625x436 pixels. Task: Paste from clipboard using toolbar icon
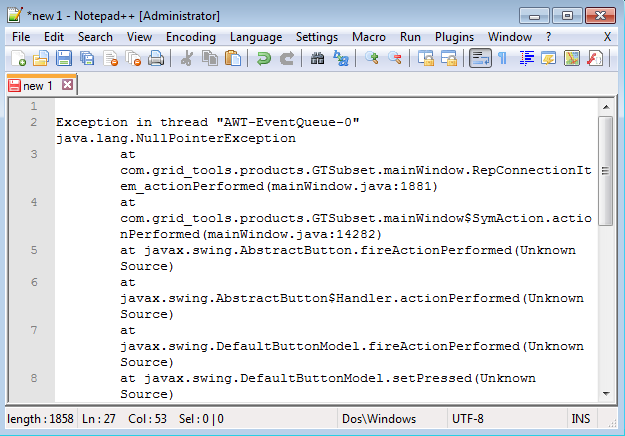[x=233, y=59]
